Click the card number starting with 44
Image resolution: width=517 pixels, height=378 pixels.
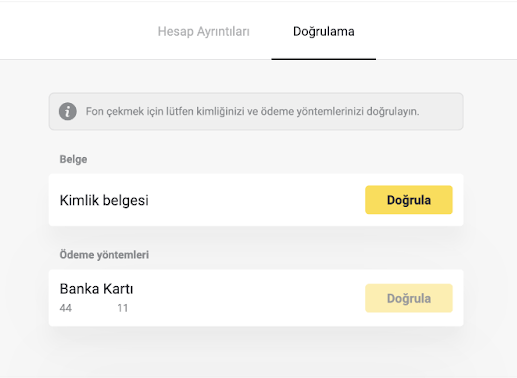pos(66,308)
